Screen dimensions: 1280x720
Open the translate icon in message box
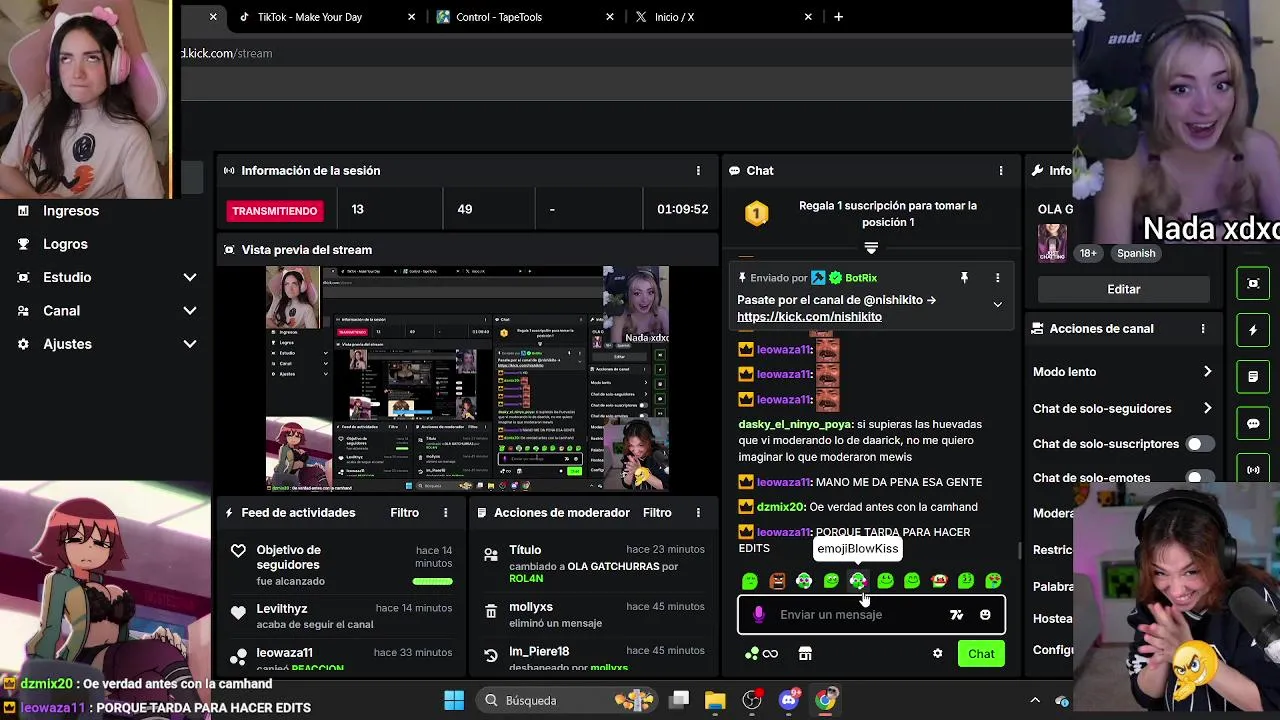[x=956, y=615]
